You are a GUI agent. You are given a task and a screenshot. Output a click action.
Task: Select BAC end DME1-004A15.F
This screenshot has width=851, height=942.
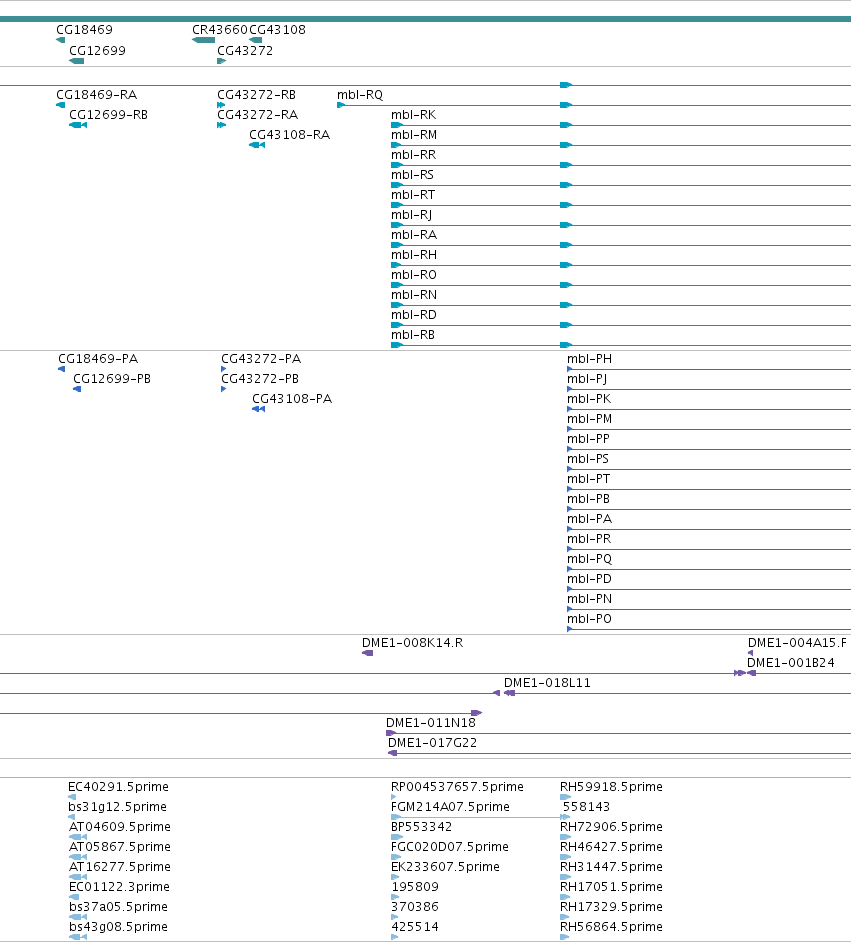[x=797, y=643]
